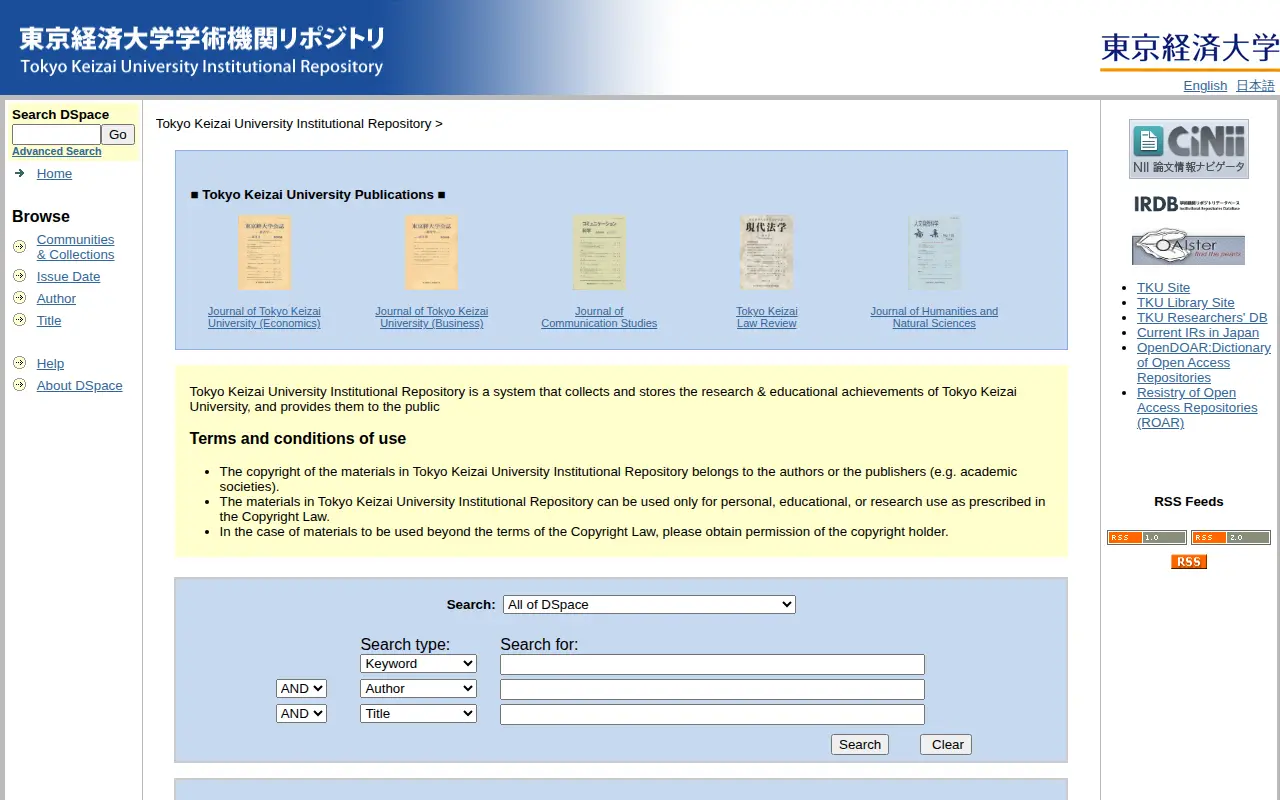Image resolution: width=1280 pixels, height=800 pixels.
Task: Open the Title search type dropdown
Action: point(418,713)
